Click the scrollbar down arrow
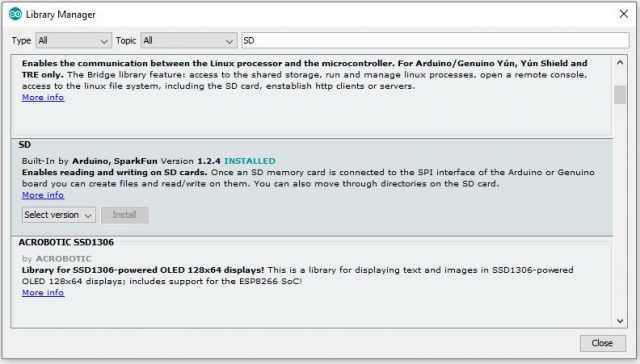The image size is (640, 364). click(620, 321)
